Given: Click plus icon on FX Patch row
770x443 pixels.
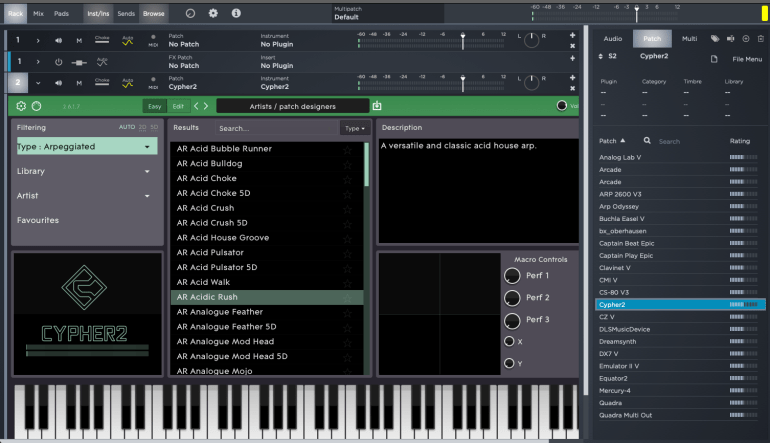Looking at the screenshot, I should tap(572, 58).
